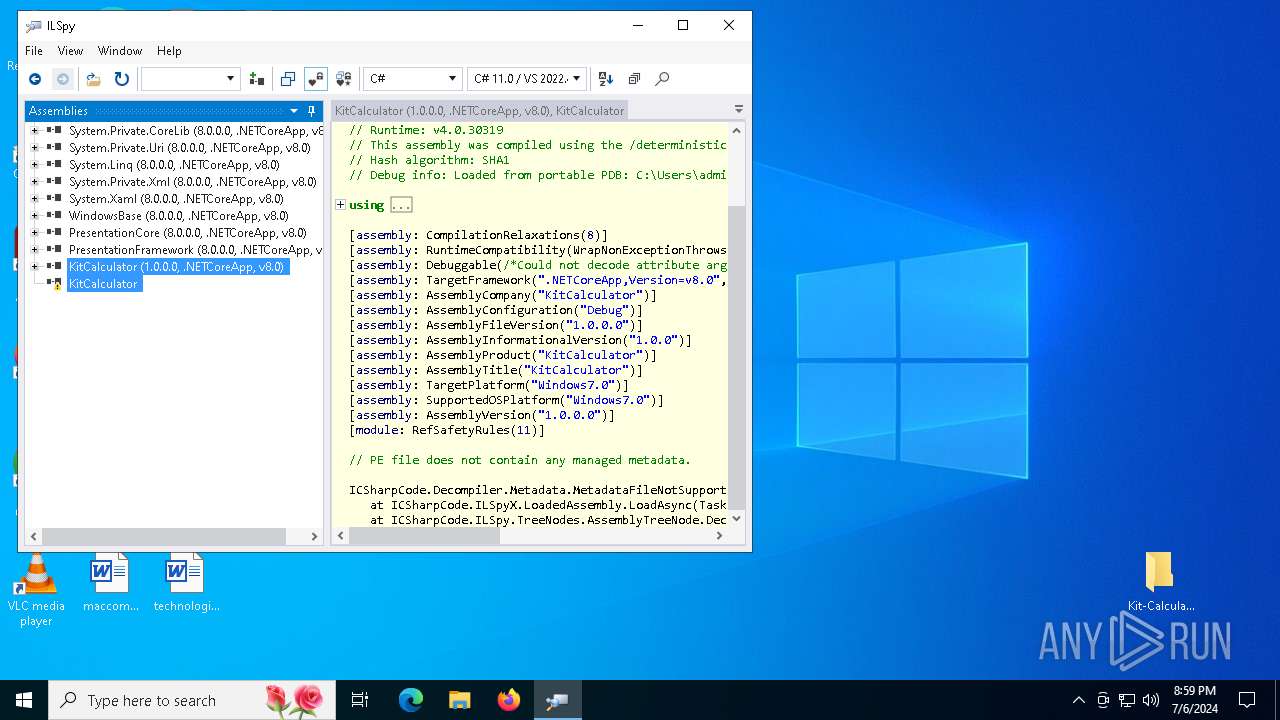
Task: Select the VLC media player desktop shortcut
Action: click(x=36, y=591)
